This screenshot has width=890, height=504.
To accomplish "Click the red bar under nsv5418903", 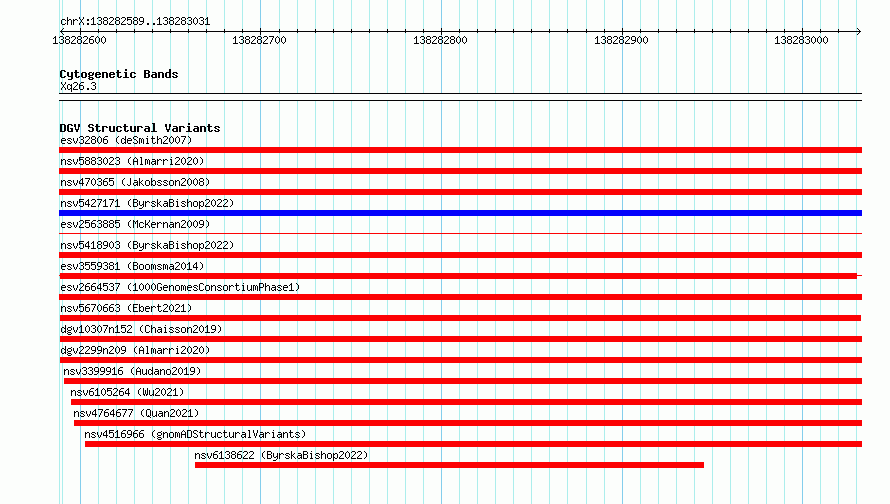I will pyautogui.click(x=460, y=255).
